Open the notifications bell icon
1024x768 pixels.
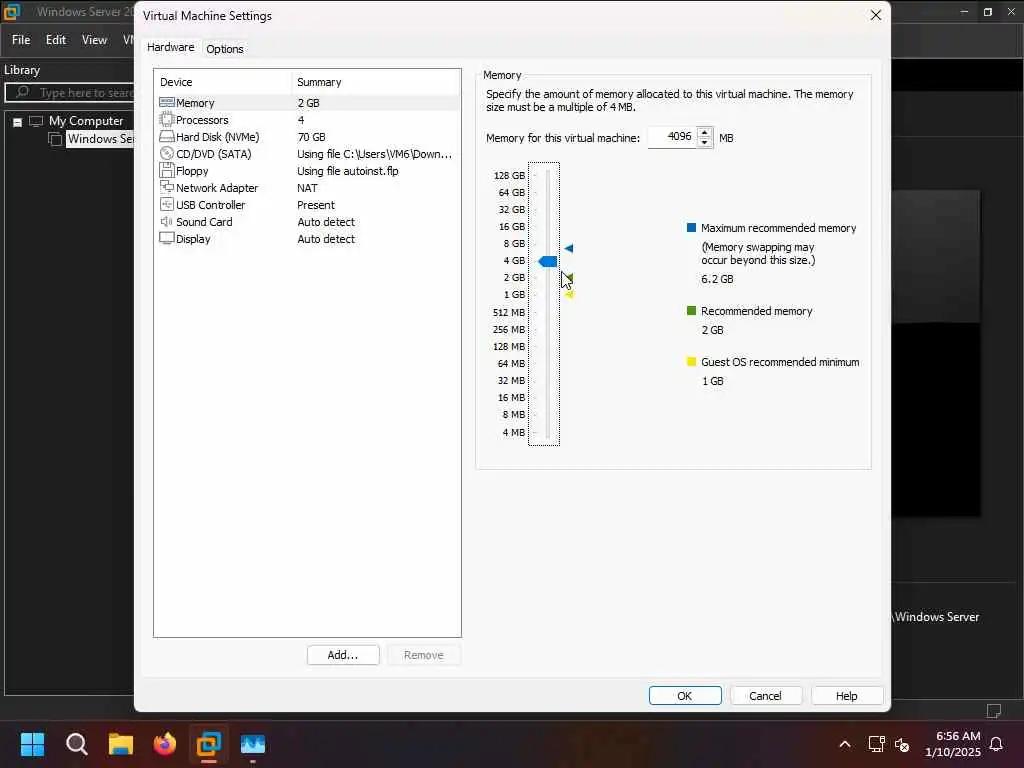click(997, 744)
